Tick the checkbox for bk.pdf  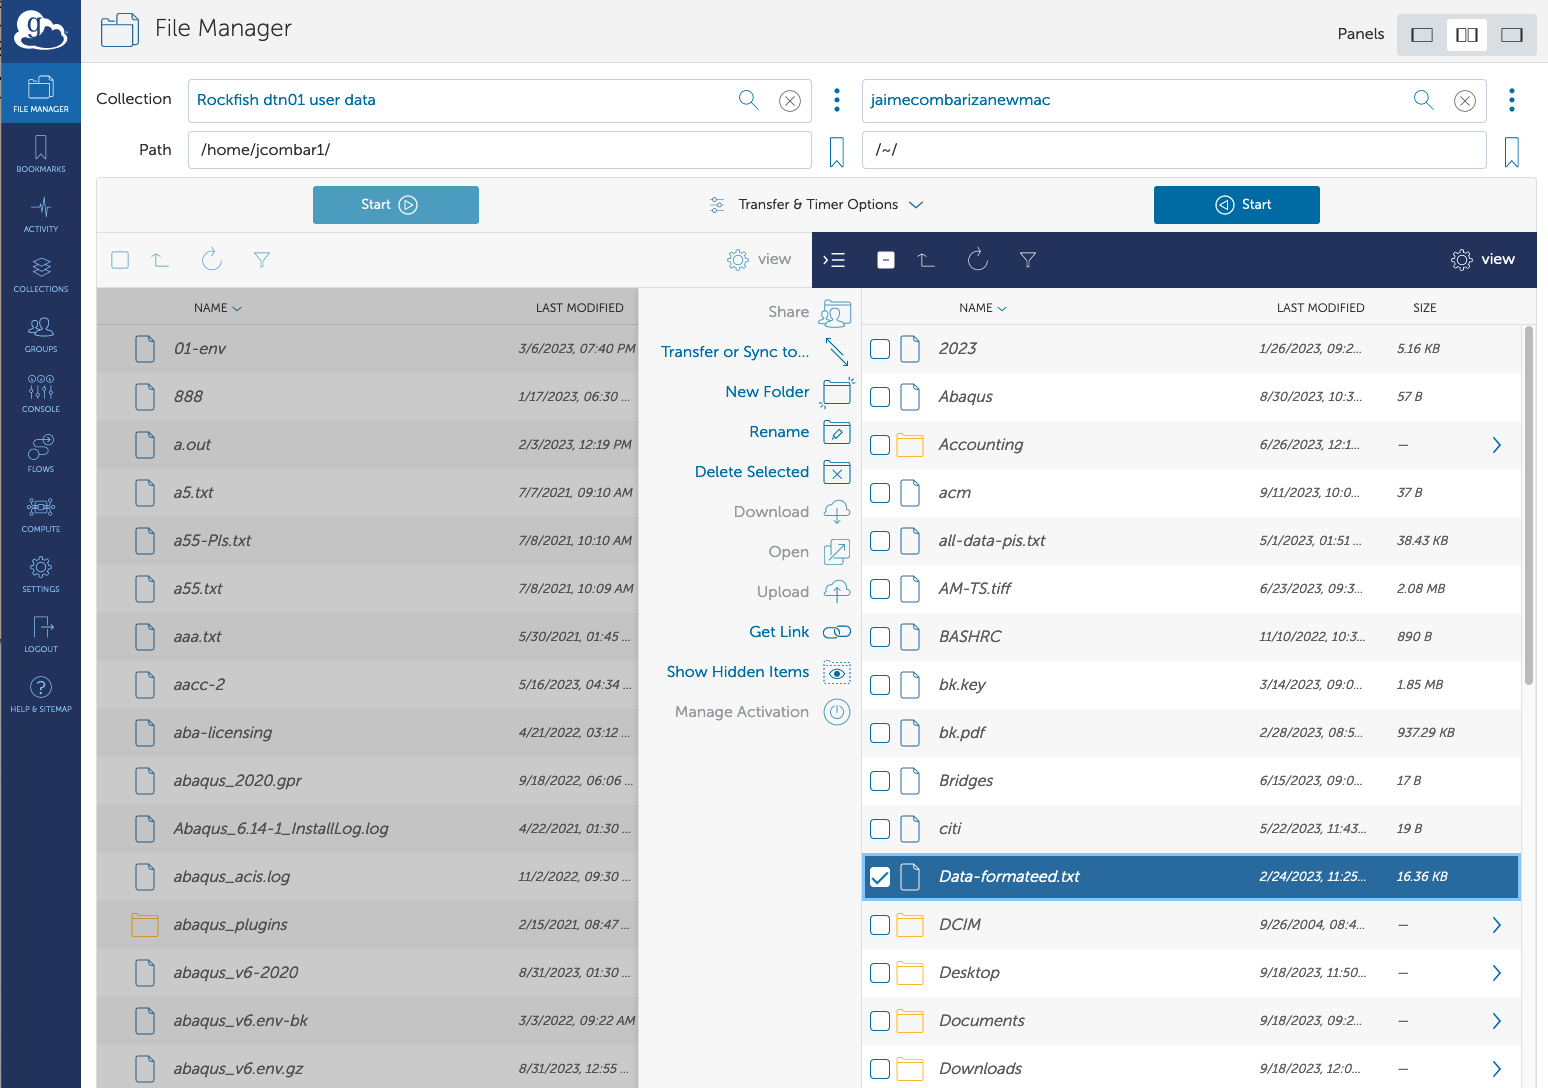[880, 733]
